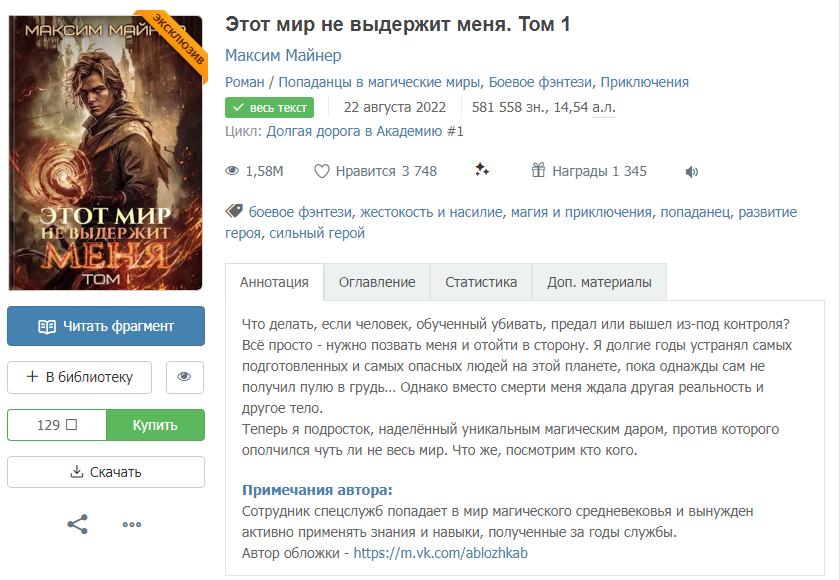
Task: Click the green Купить button
Action: (x=155, y=425)
